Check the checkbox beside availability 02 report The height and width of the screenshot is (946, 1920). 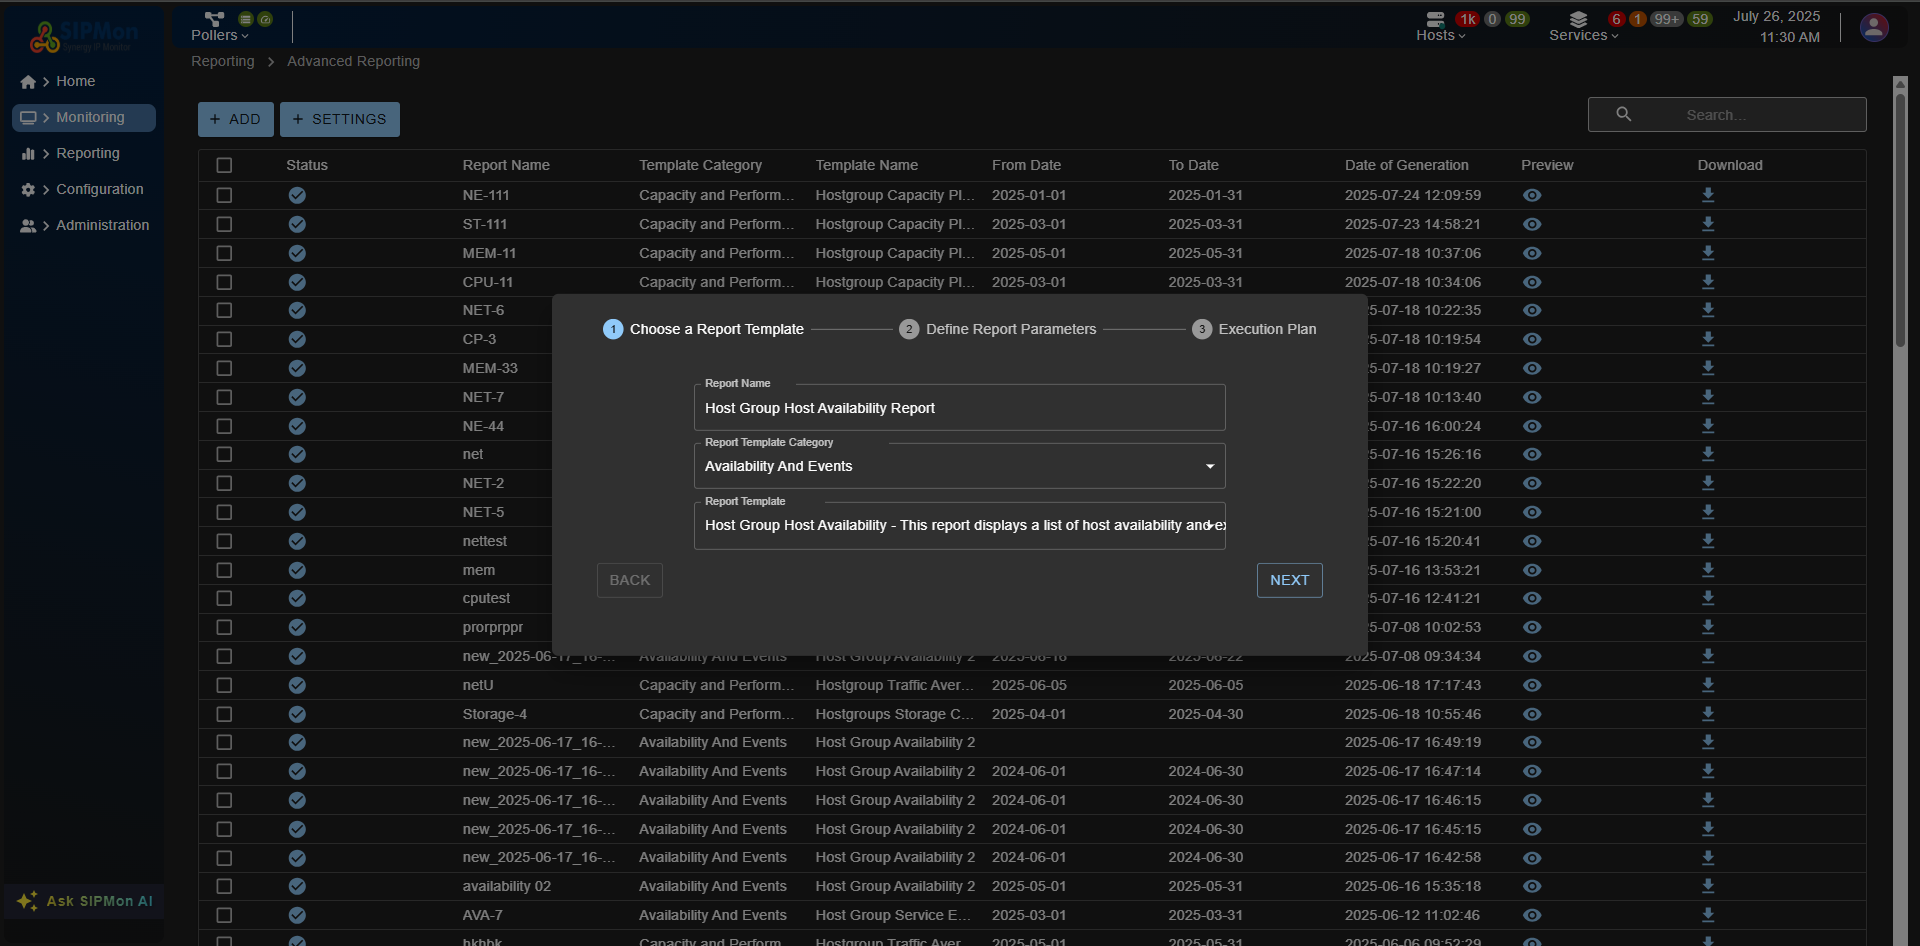tap(224, 886)
